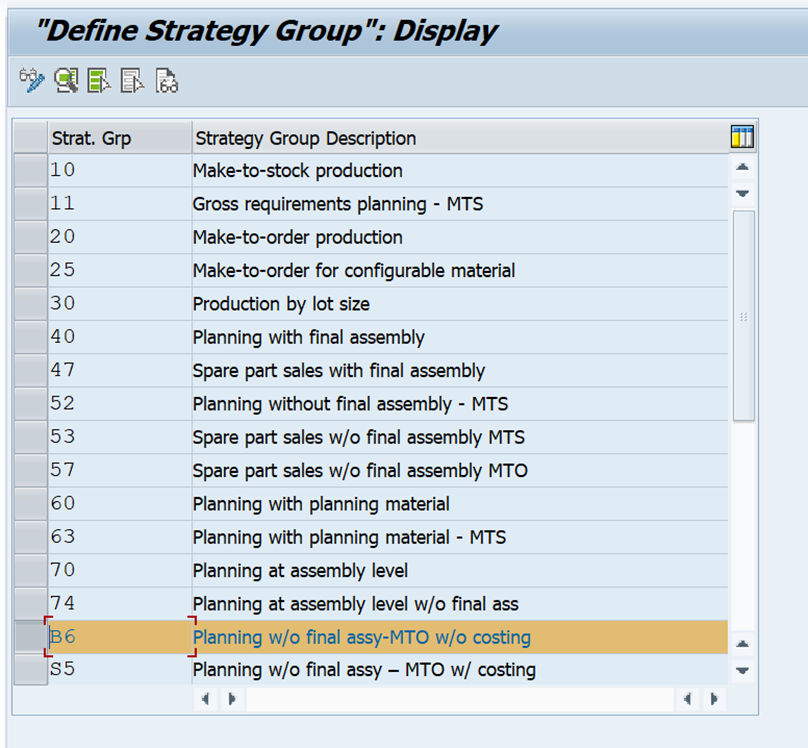The image size is (808, 748).
Task: Click the scroll-down arrow below the upper up arrow
Action: (x=743, y=194)
